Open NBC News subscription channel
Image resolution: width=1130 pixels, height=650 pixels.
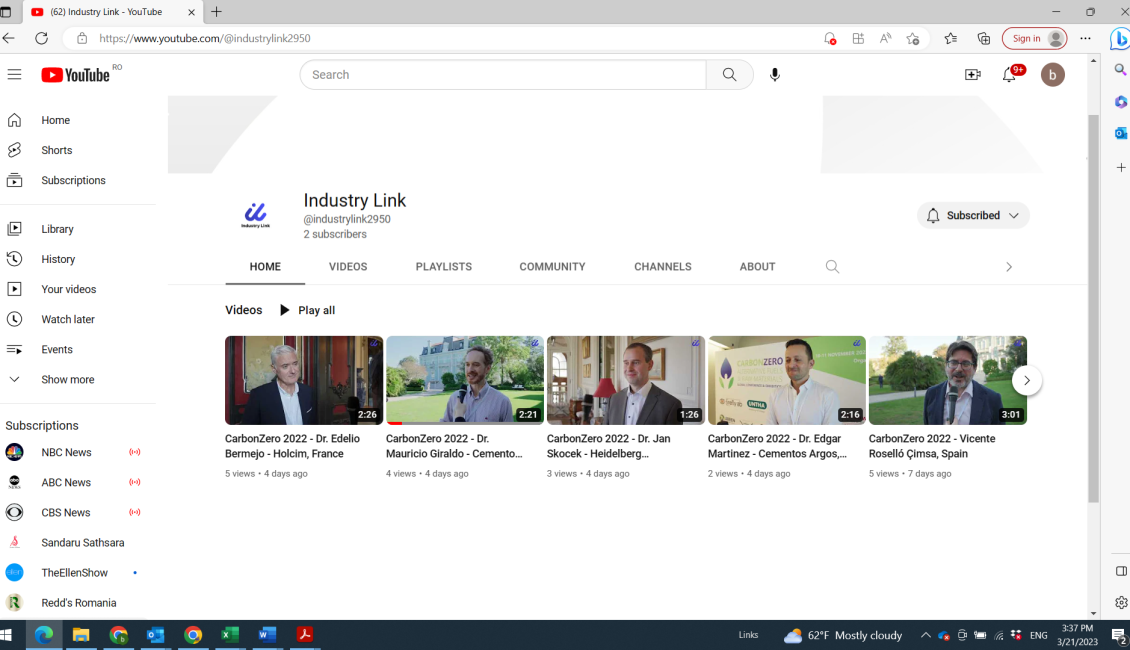[66, 452]
